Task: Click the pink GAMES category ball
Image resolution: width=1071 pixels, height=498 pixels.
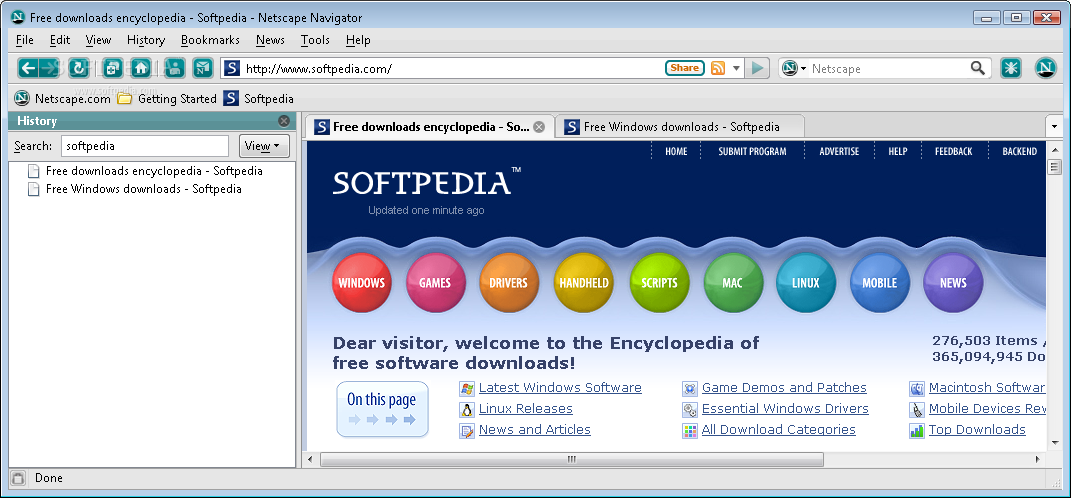Action: 435,282
